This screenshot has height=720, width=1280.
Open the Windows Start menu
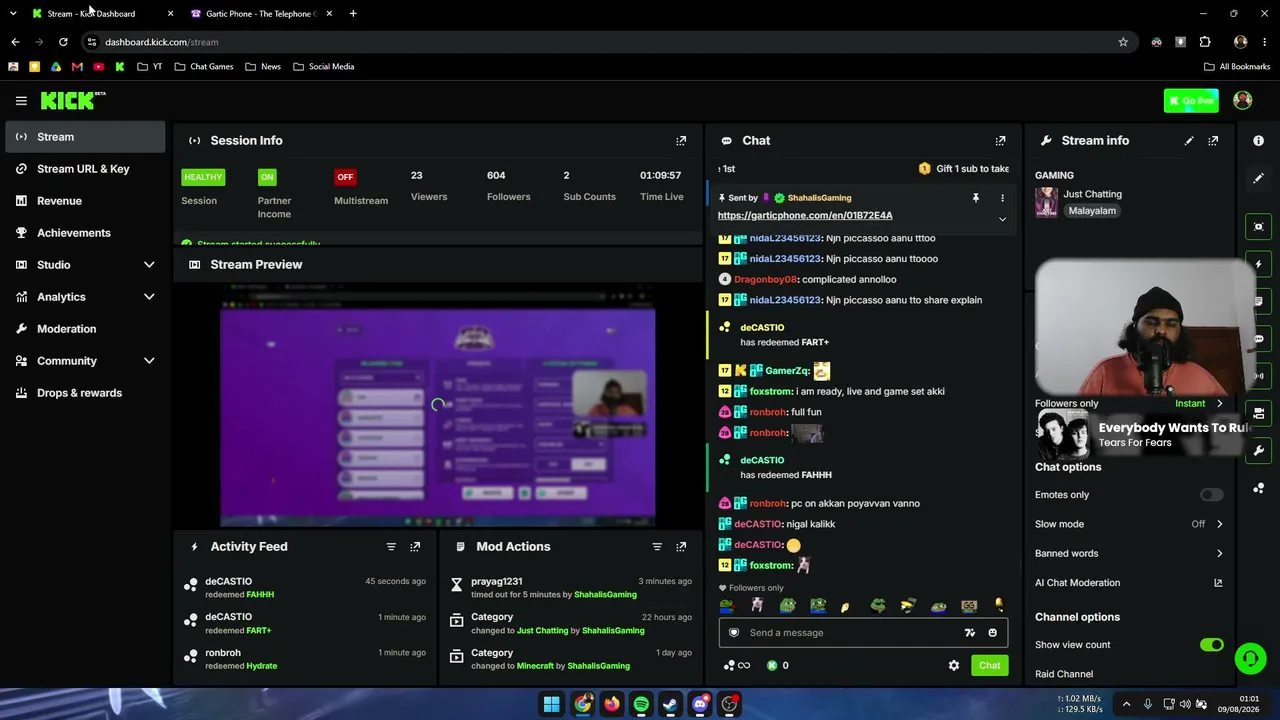click(x=552, y=704)
